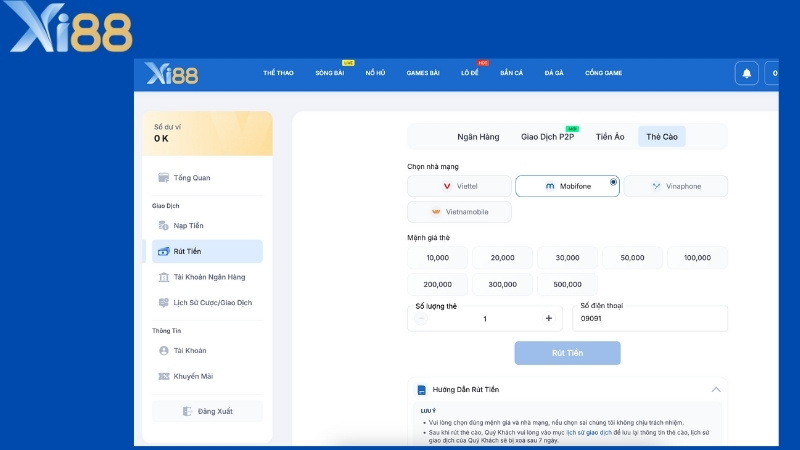800x450 pixels.
Task: Switch to Tiền Ảo tab
Action: [610, 137]
